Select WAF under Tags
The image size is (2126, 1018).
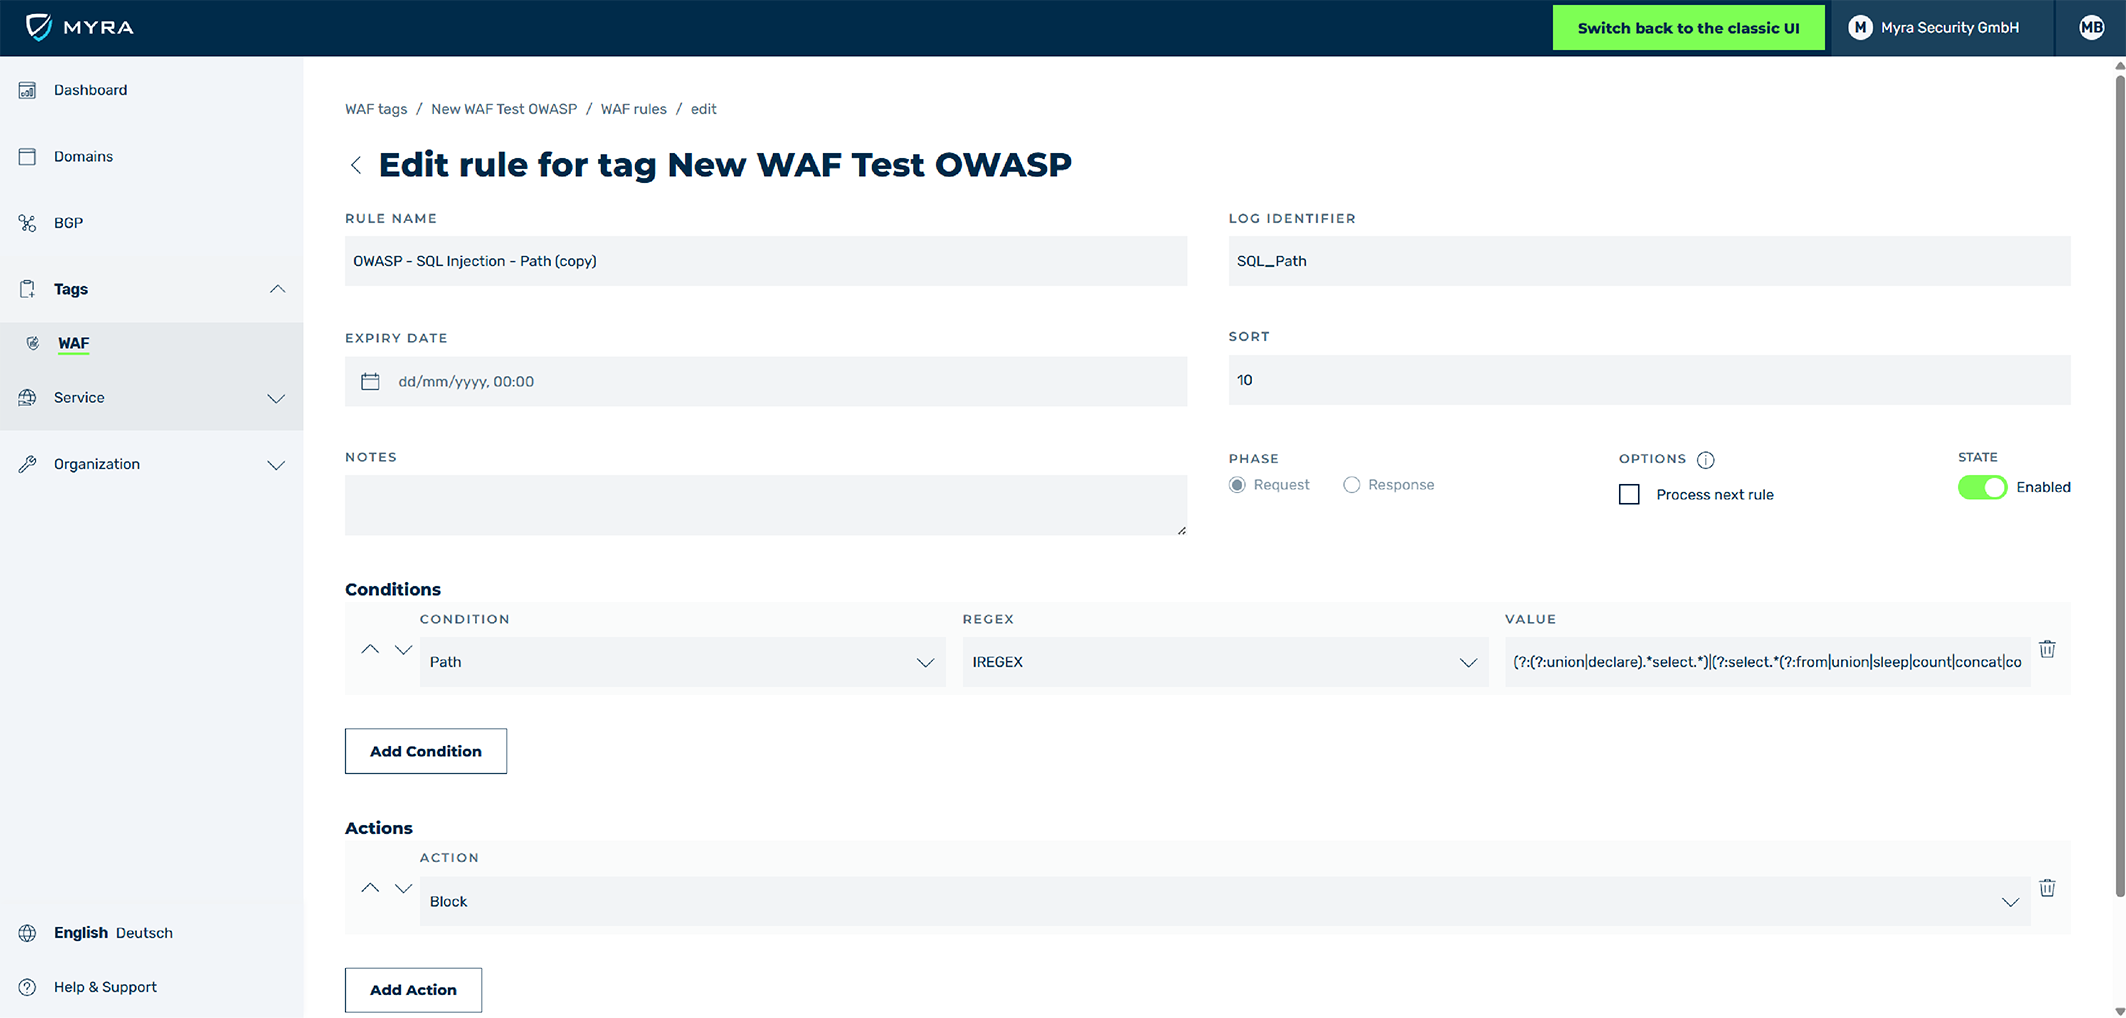pos(73,343)
